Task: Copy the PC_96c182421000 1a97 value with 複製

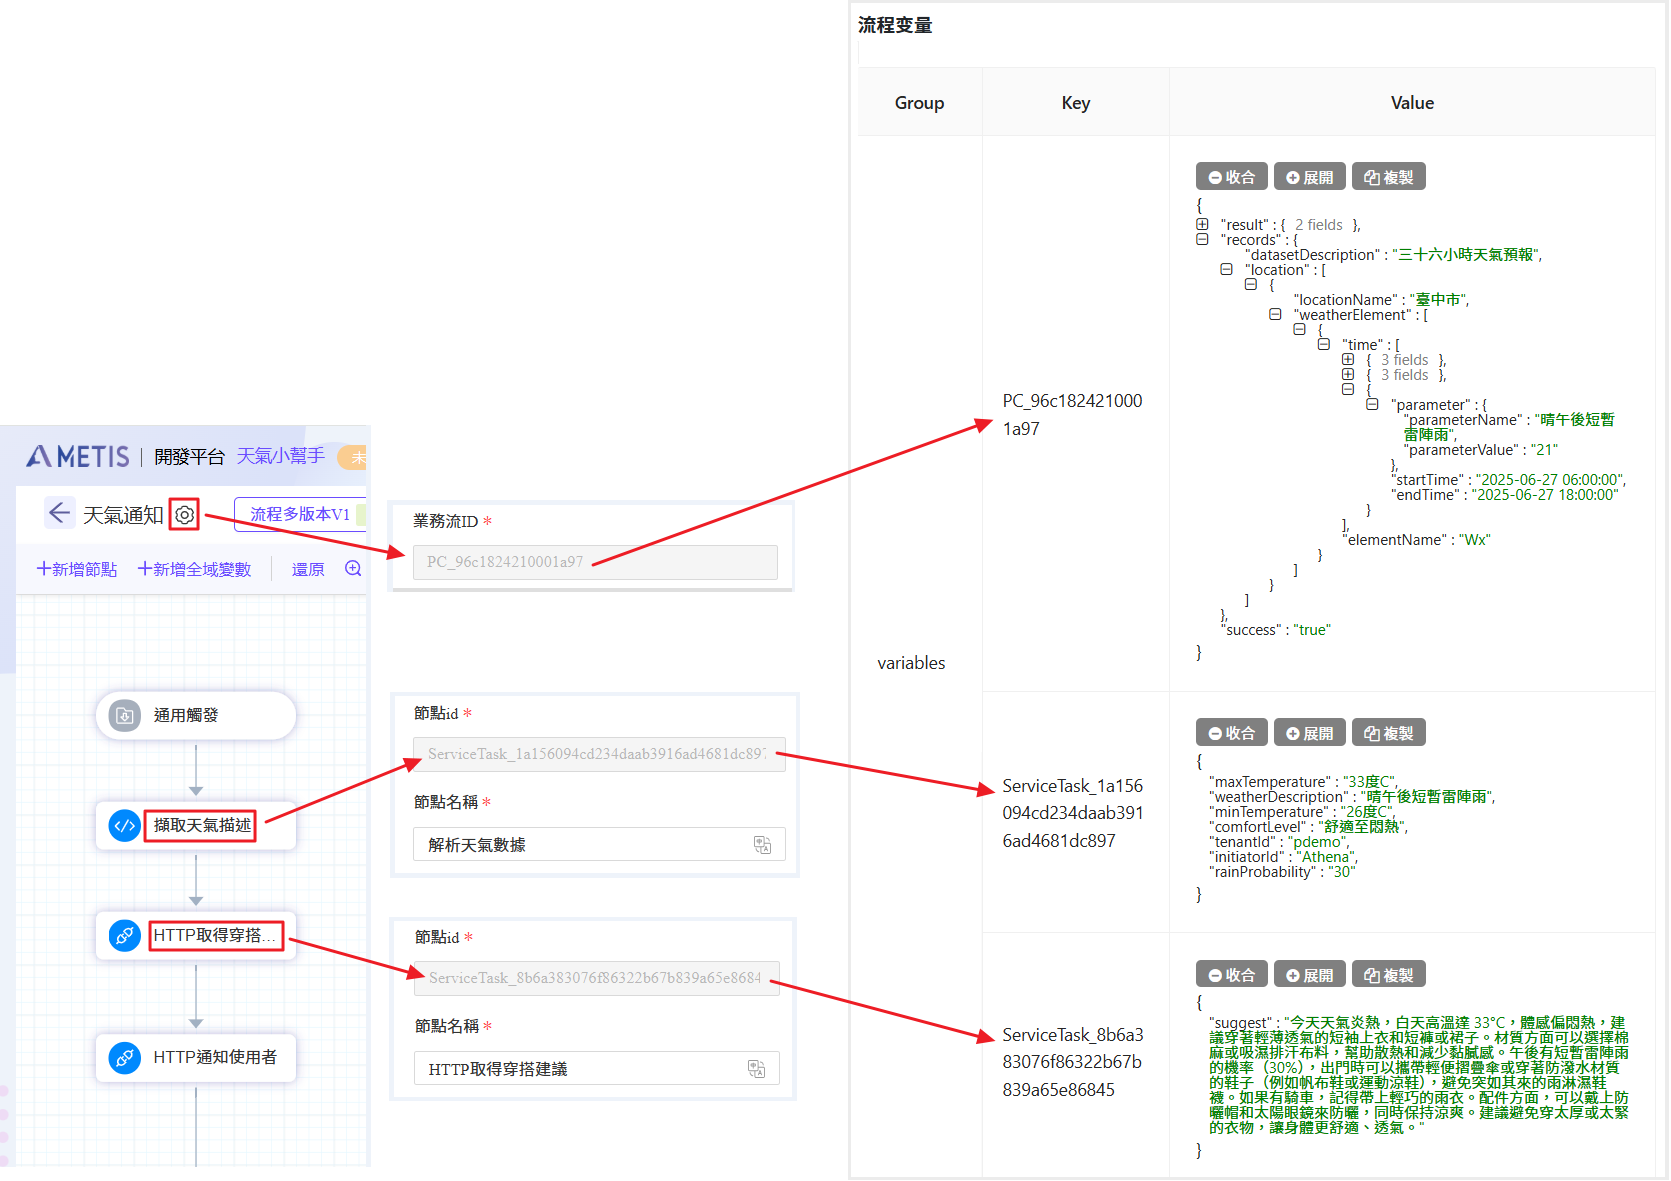Action: coord(1389,177)
